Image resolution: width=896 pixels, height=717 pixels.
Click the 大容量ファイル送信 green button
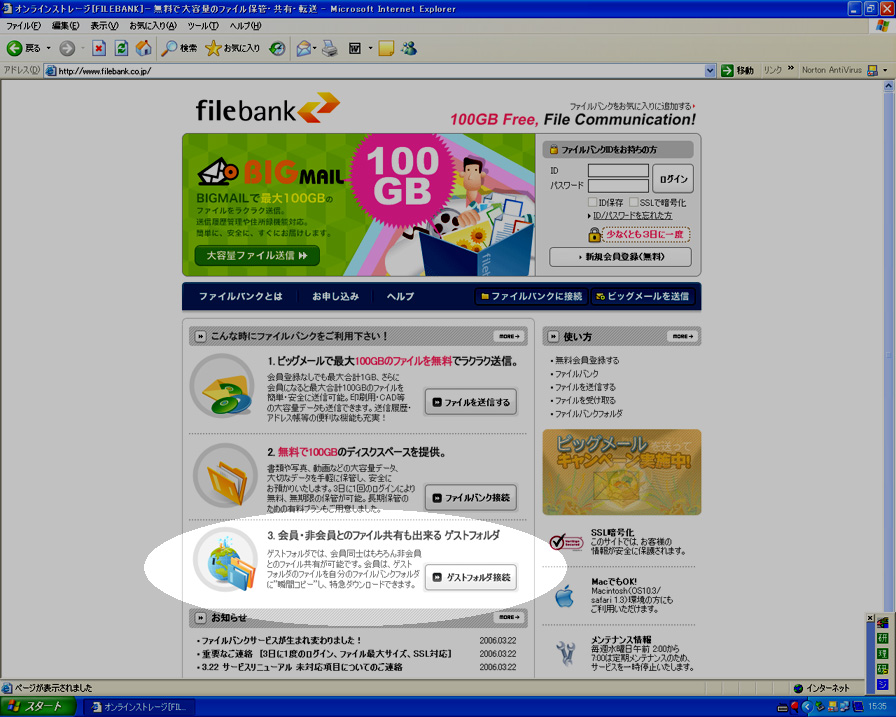257,255
